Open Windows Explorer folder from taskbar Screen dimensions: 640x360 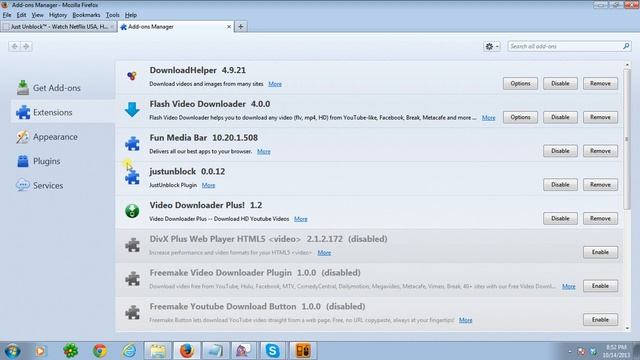158,351
